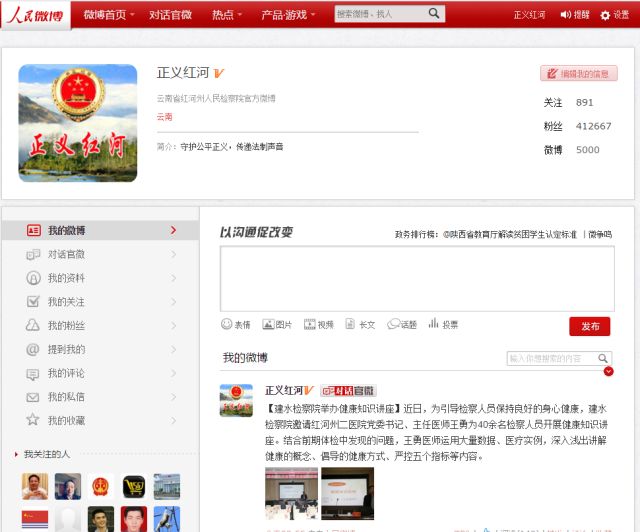This screenshot has width=640, height=532.
Task: Click the chevron on 我的关注 row
Action: point(173,302)
